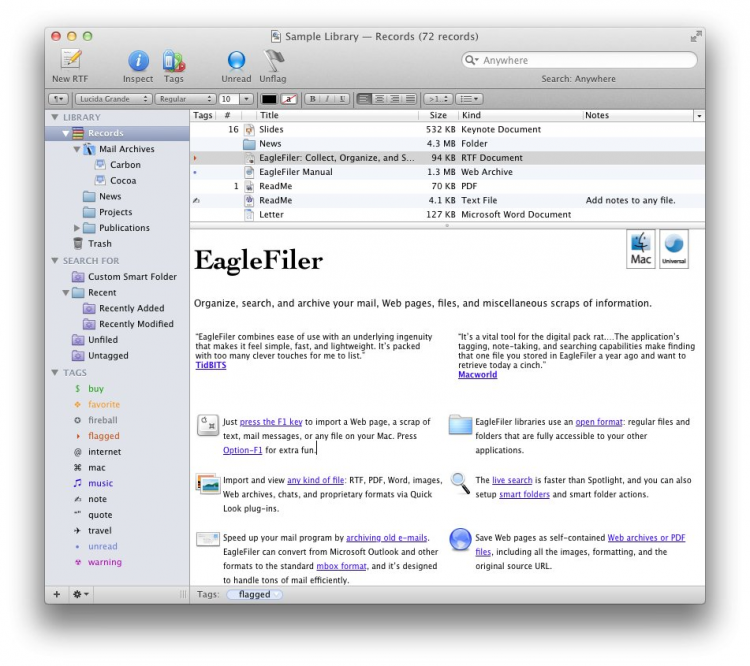Viewport: 750px width, 666px height.
Task: Justify the text
Action: point(410,99)
